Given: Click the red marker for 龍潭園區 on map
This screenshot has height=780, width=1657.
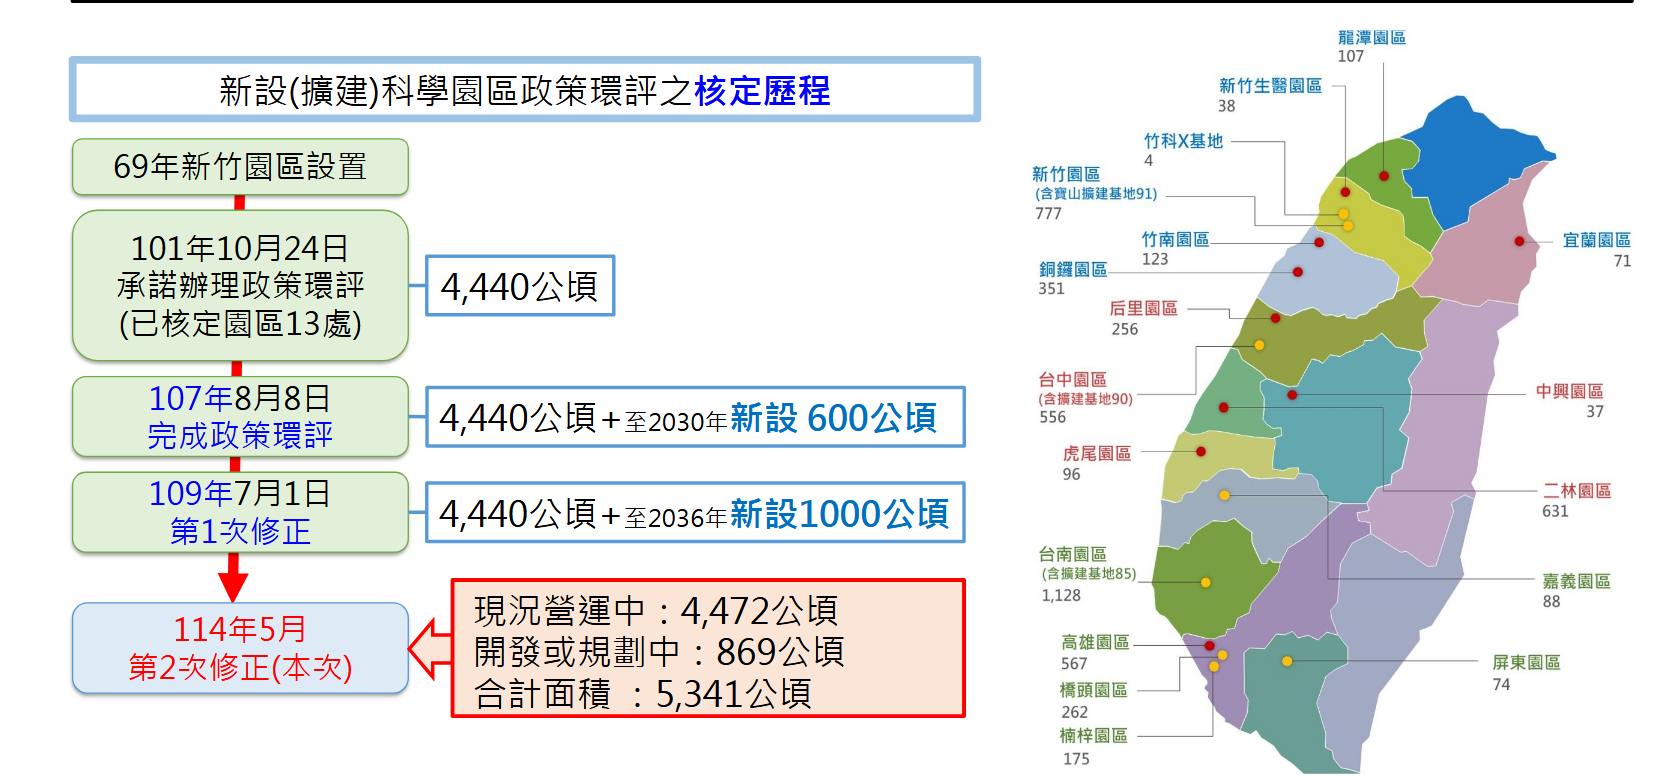Looking at the screenshot, I should [x=1384, y=176].
